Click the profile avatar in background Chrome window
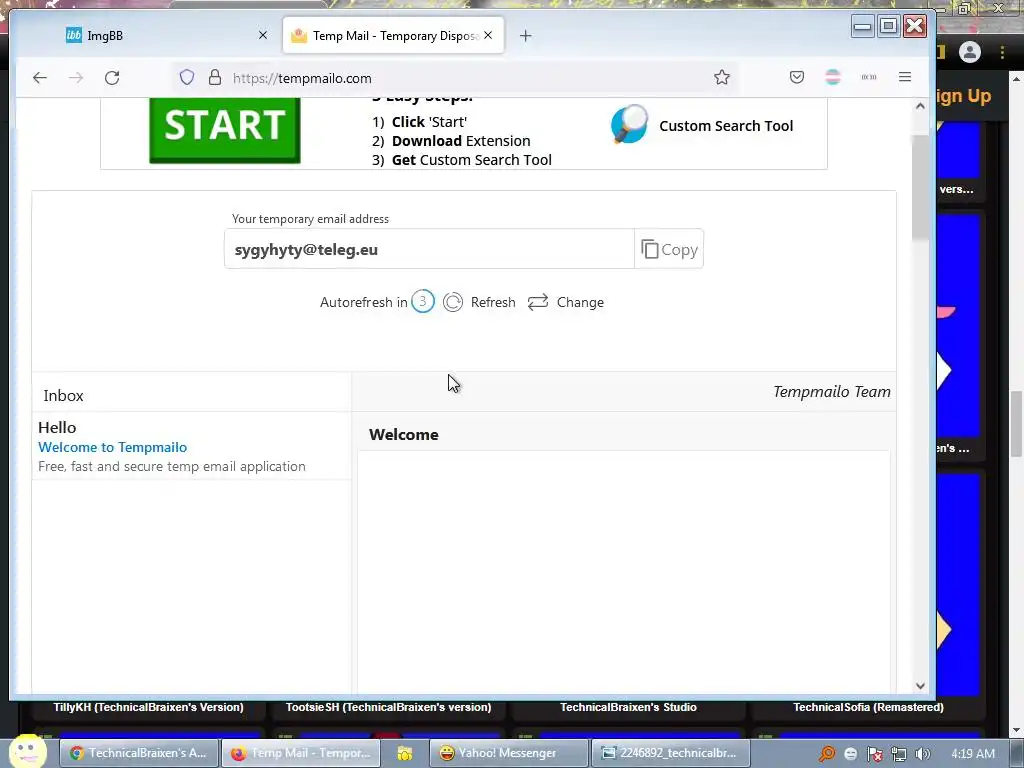This screenshot has width=1024, height=768. pyautogui.click(x=970, y=52)
